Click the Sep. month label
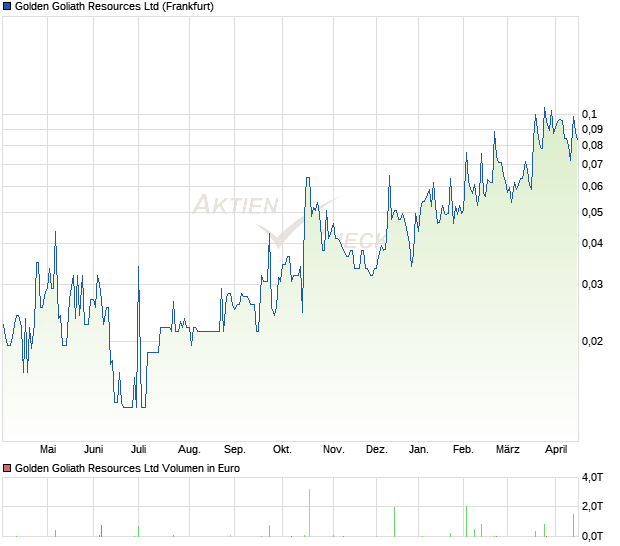This screenshot has height=546, width=620. (x=235, y=450)
